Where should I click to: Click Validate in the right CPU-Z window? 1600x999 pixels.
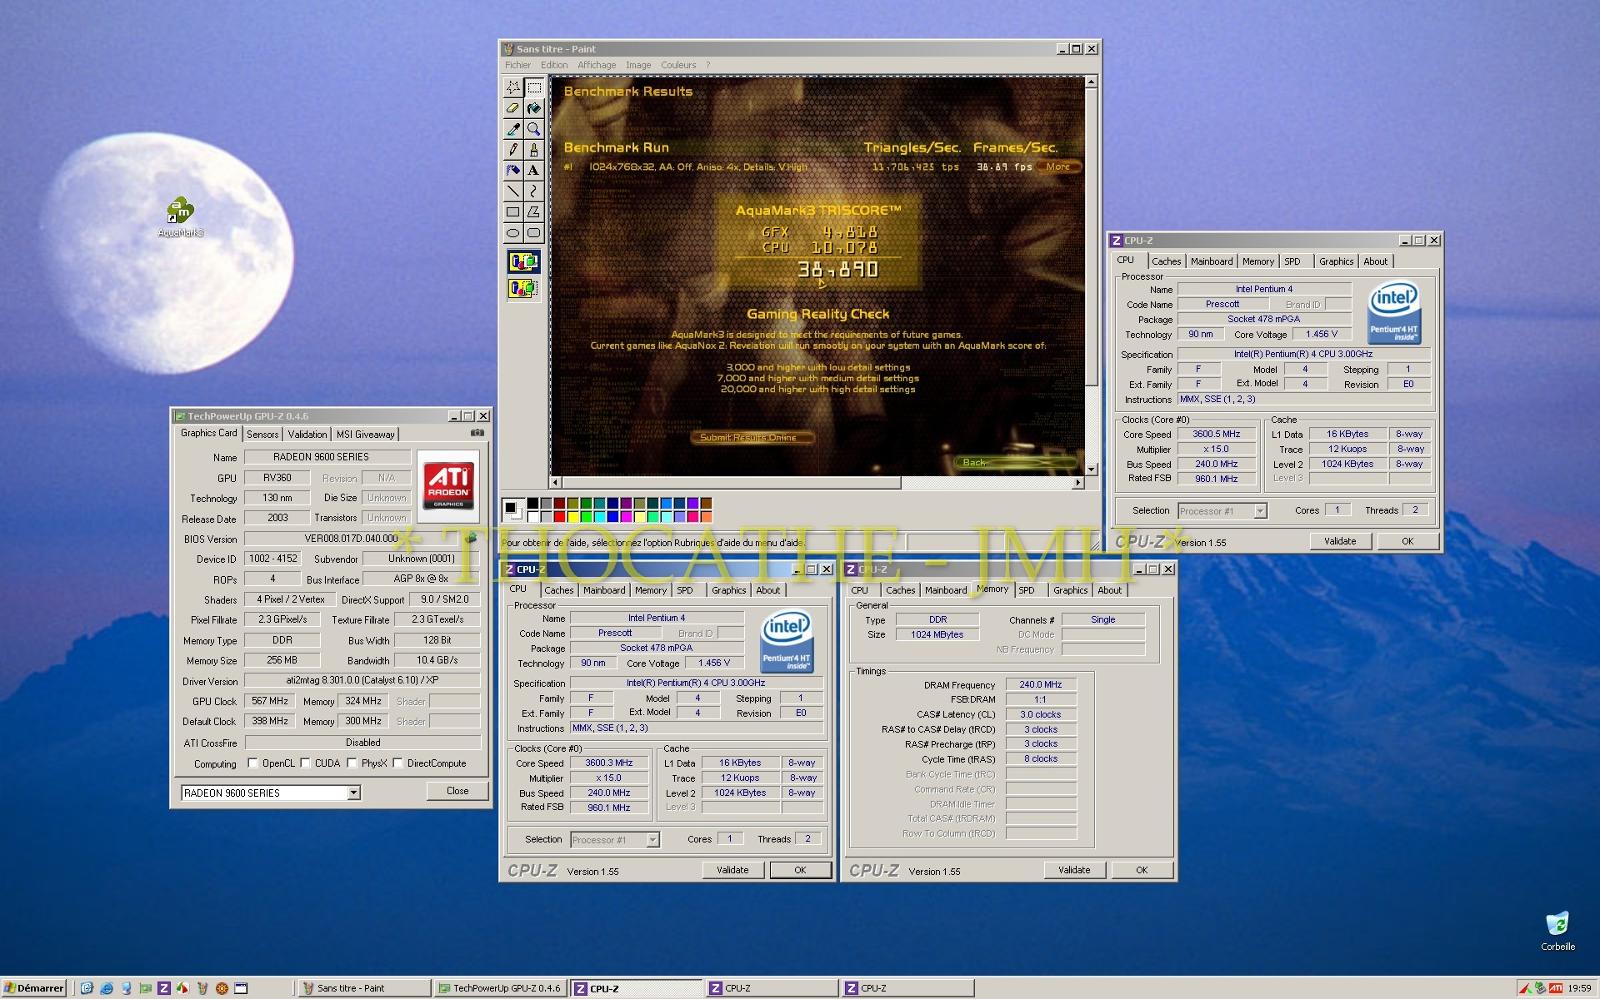tap(1340, 541)
